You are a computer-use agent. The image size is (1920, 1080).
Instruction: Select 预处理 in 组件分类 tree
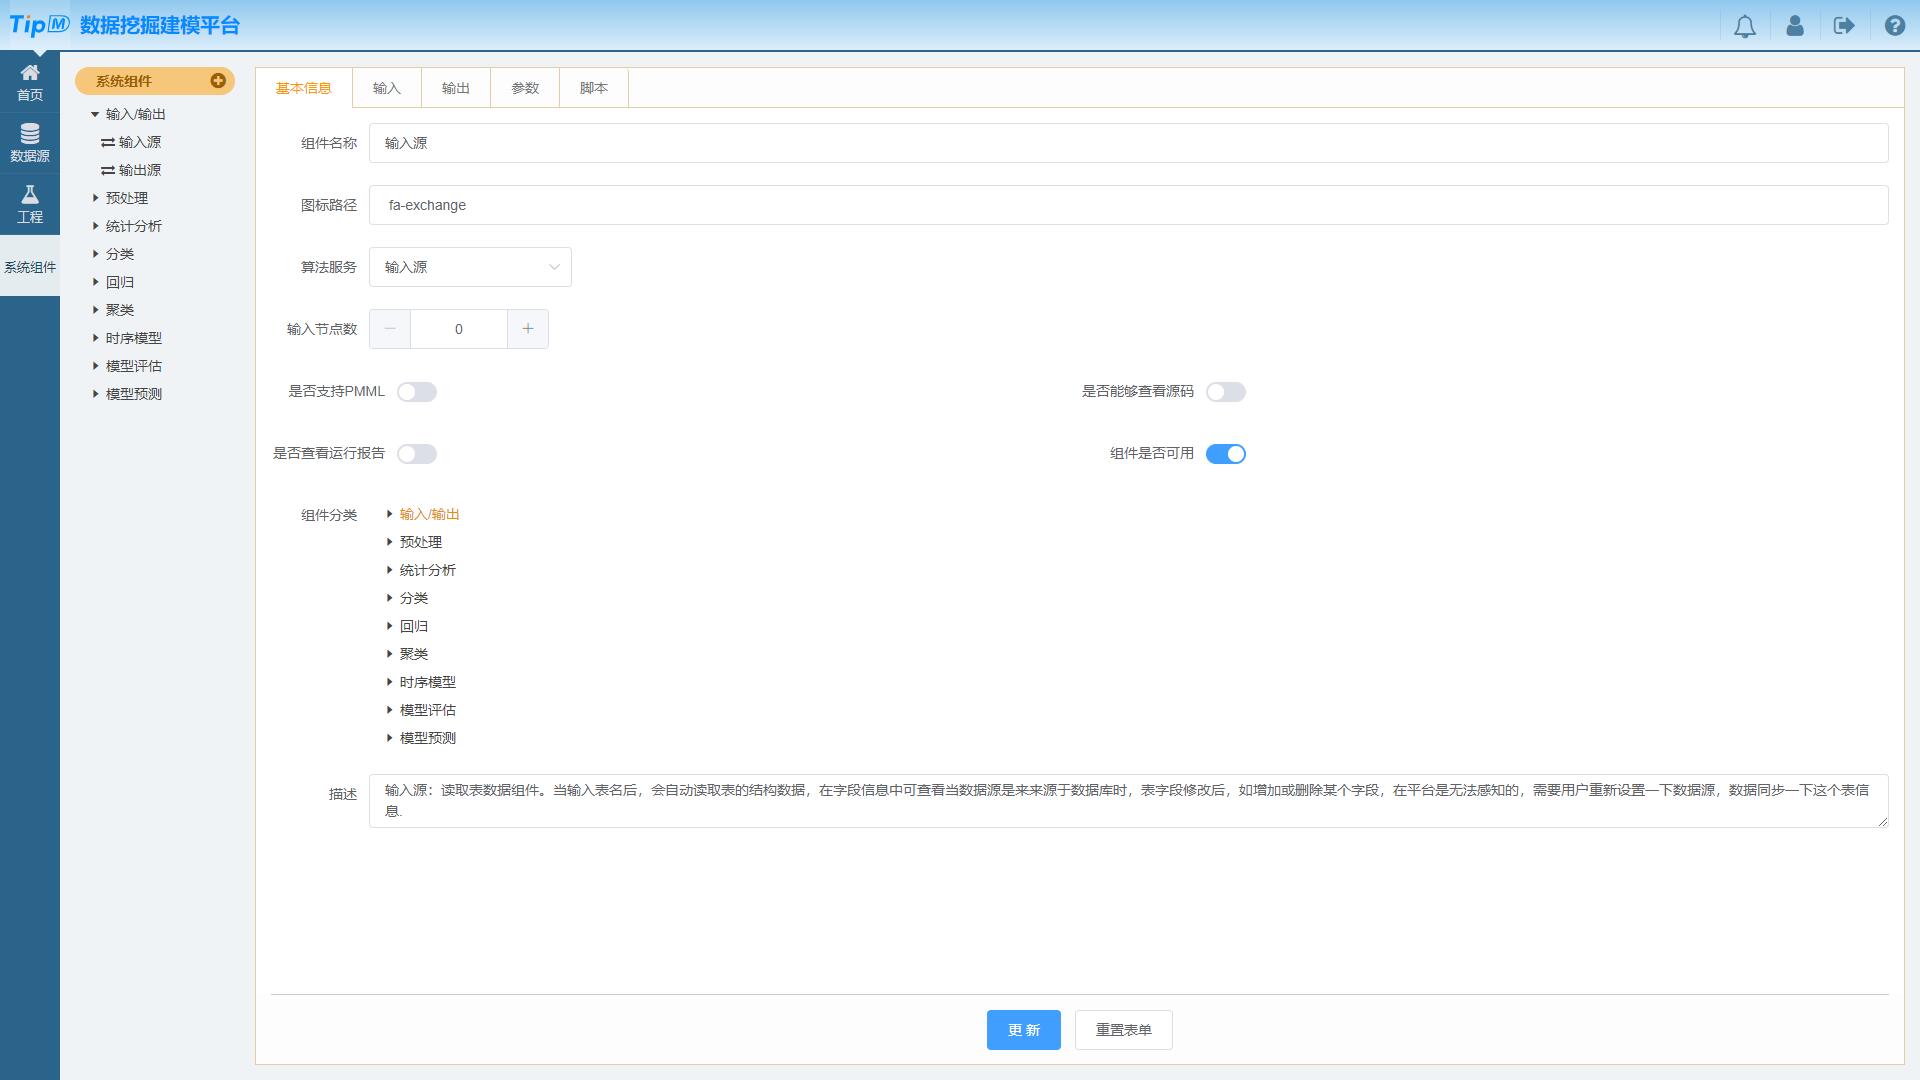click(421, 542)
